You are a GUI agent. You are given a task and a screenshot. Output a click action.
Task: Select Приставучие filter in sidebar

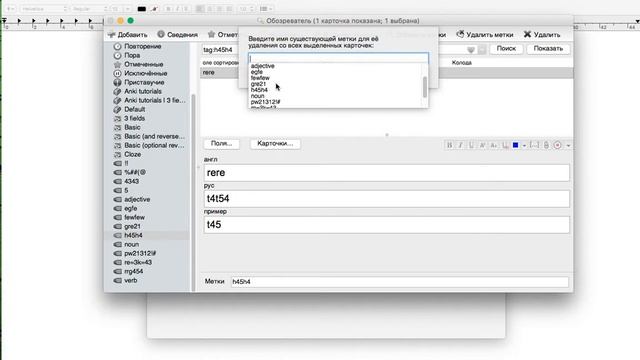[x=139, y=82]
